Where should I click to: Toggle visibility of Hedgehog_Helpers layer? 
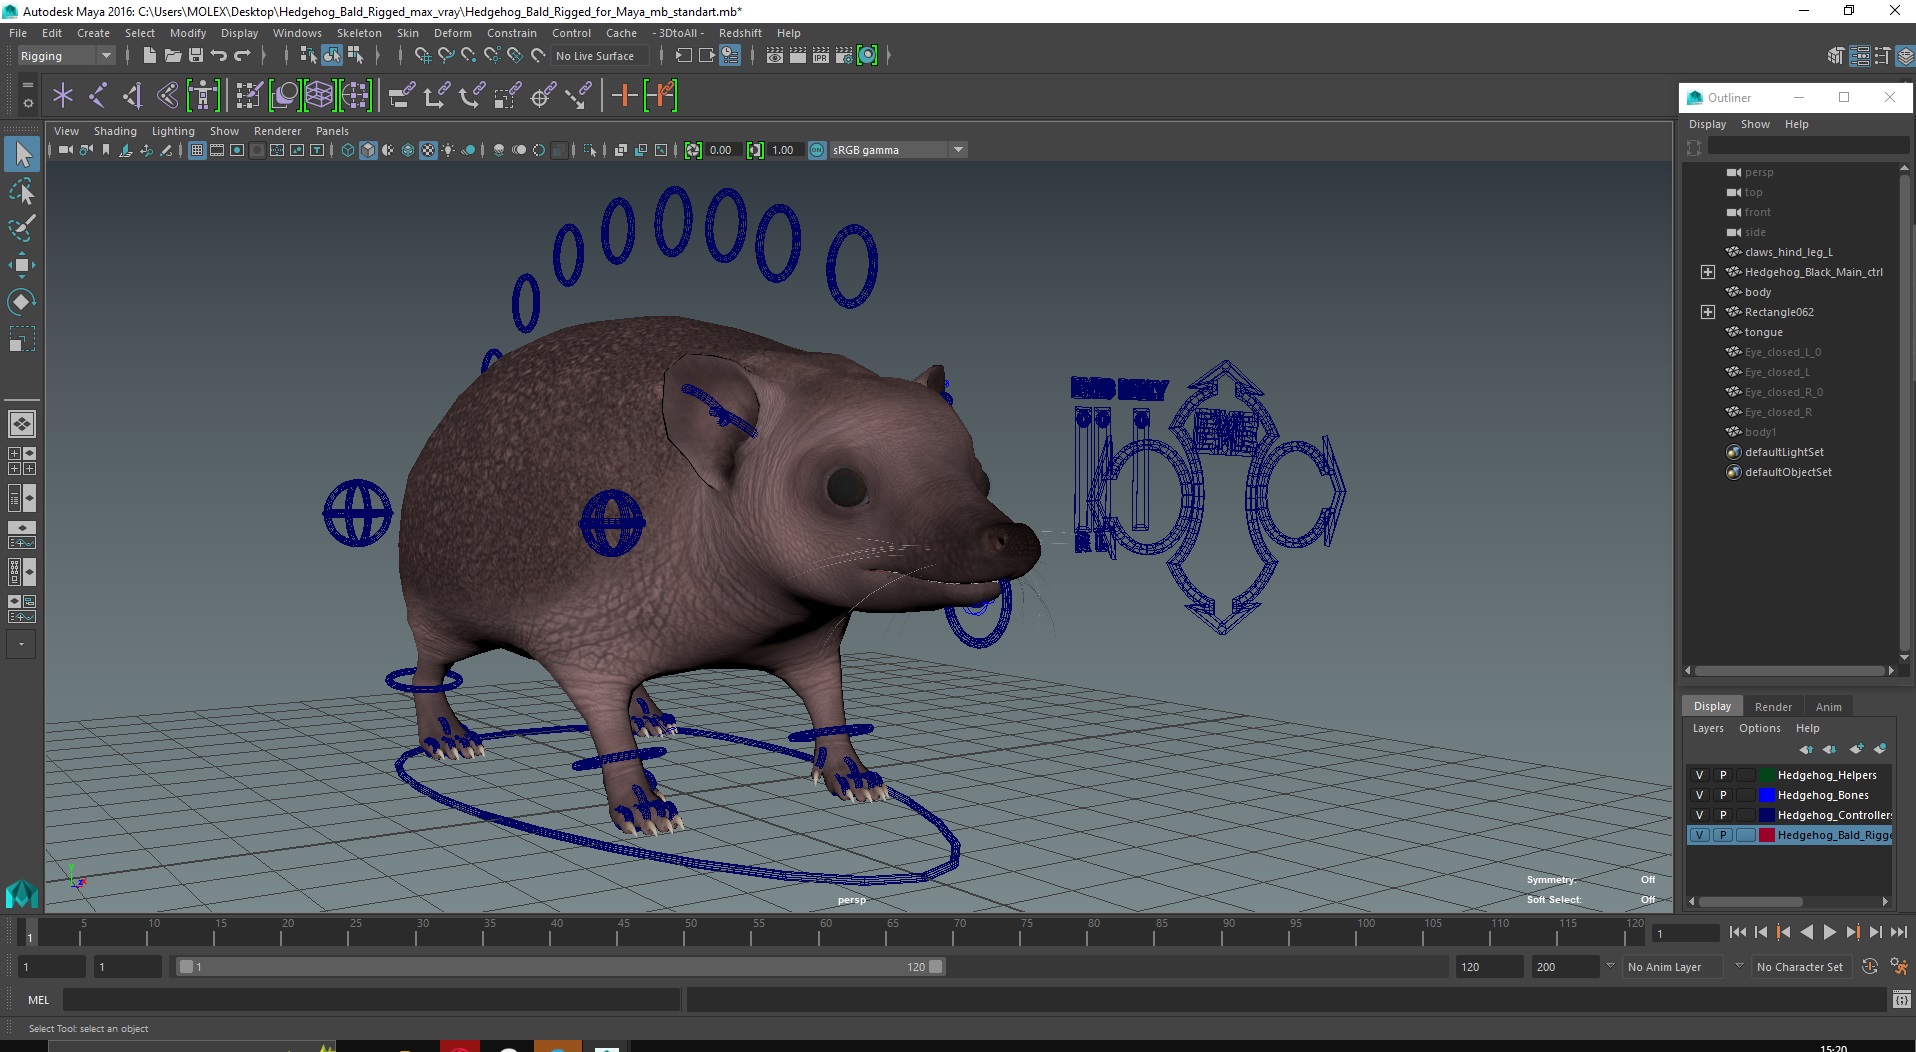[x=1699, y=775]
